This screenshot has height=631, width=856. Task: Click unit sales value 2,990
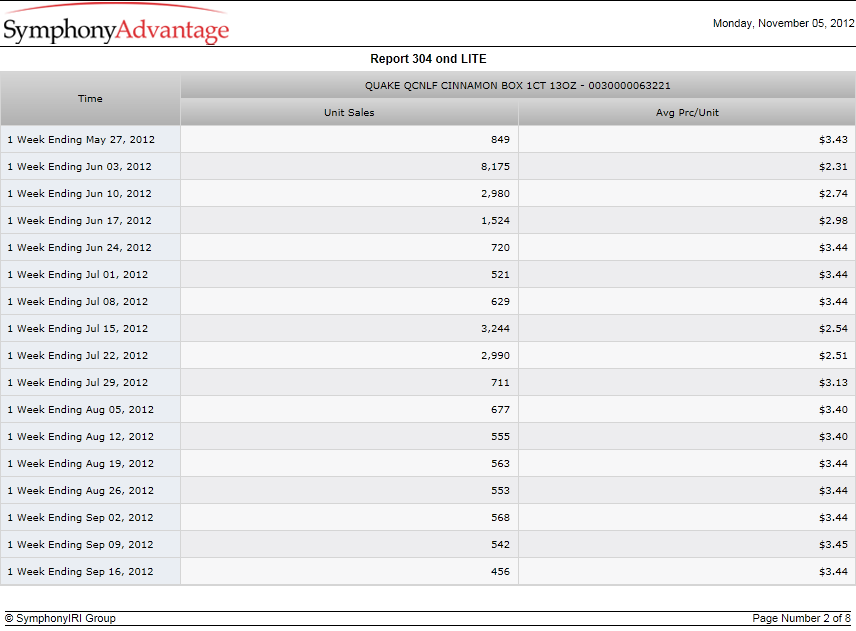pos(495,355)
